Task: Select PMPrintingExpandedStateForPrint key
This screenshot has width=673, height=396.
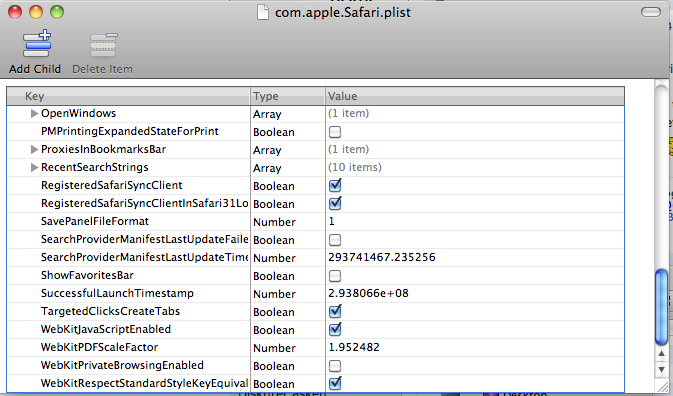Action: pos(130,131)
